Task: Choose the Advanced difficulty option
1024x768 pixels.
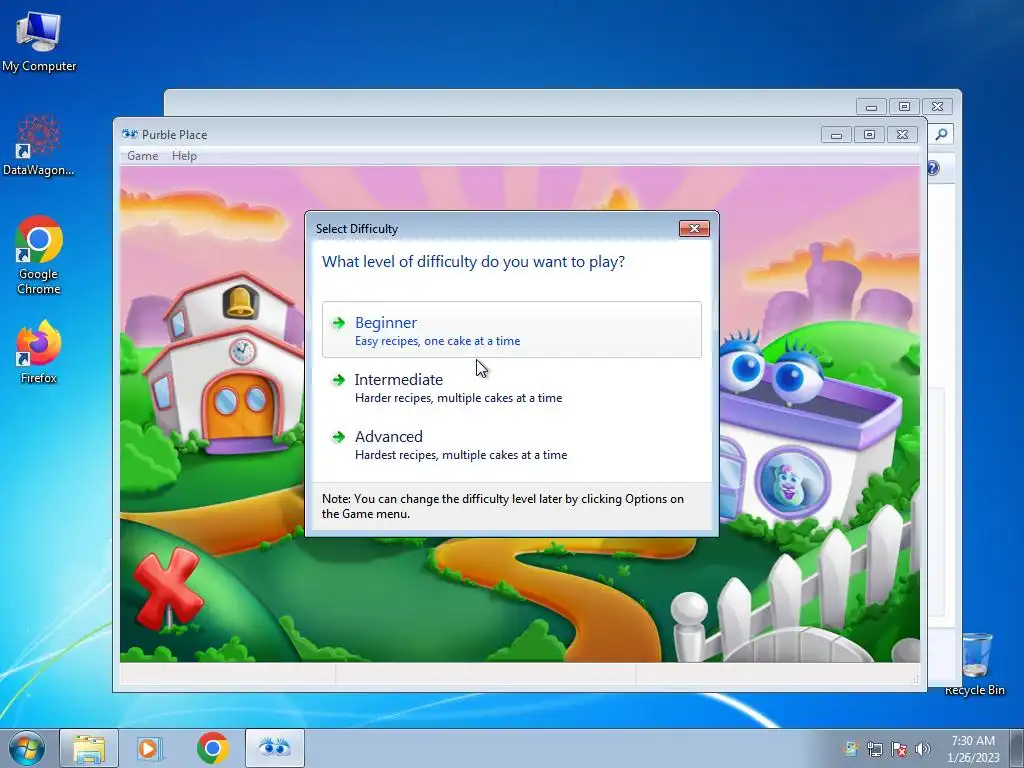Action: 511,444
